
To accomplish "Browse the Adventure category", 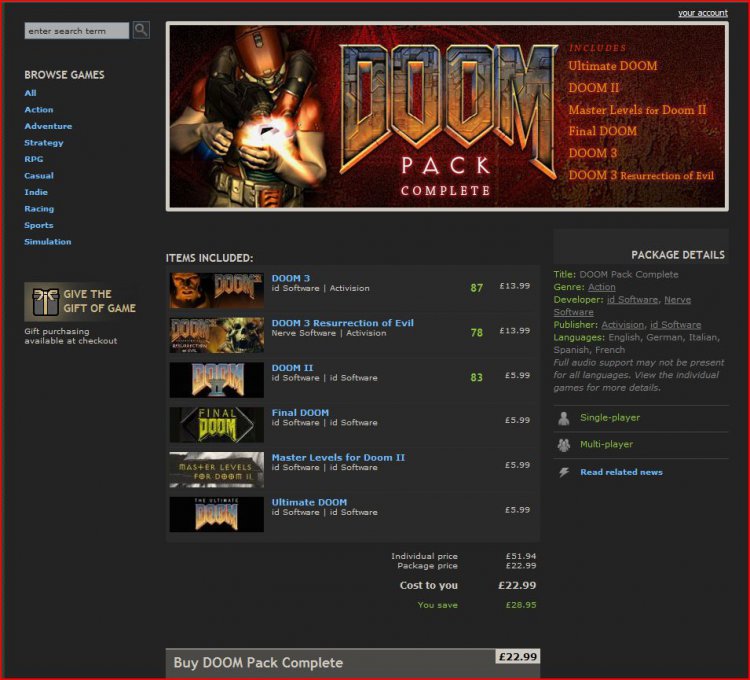I will (48, 126).
